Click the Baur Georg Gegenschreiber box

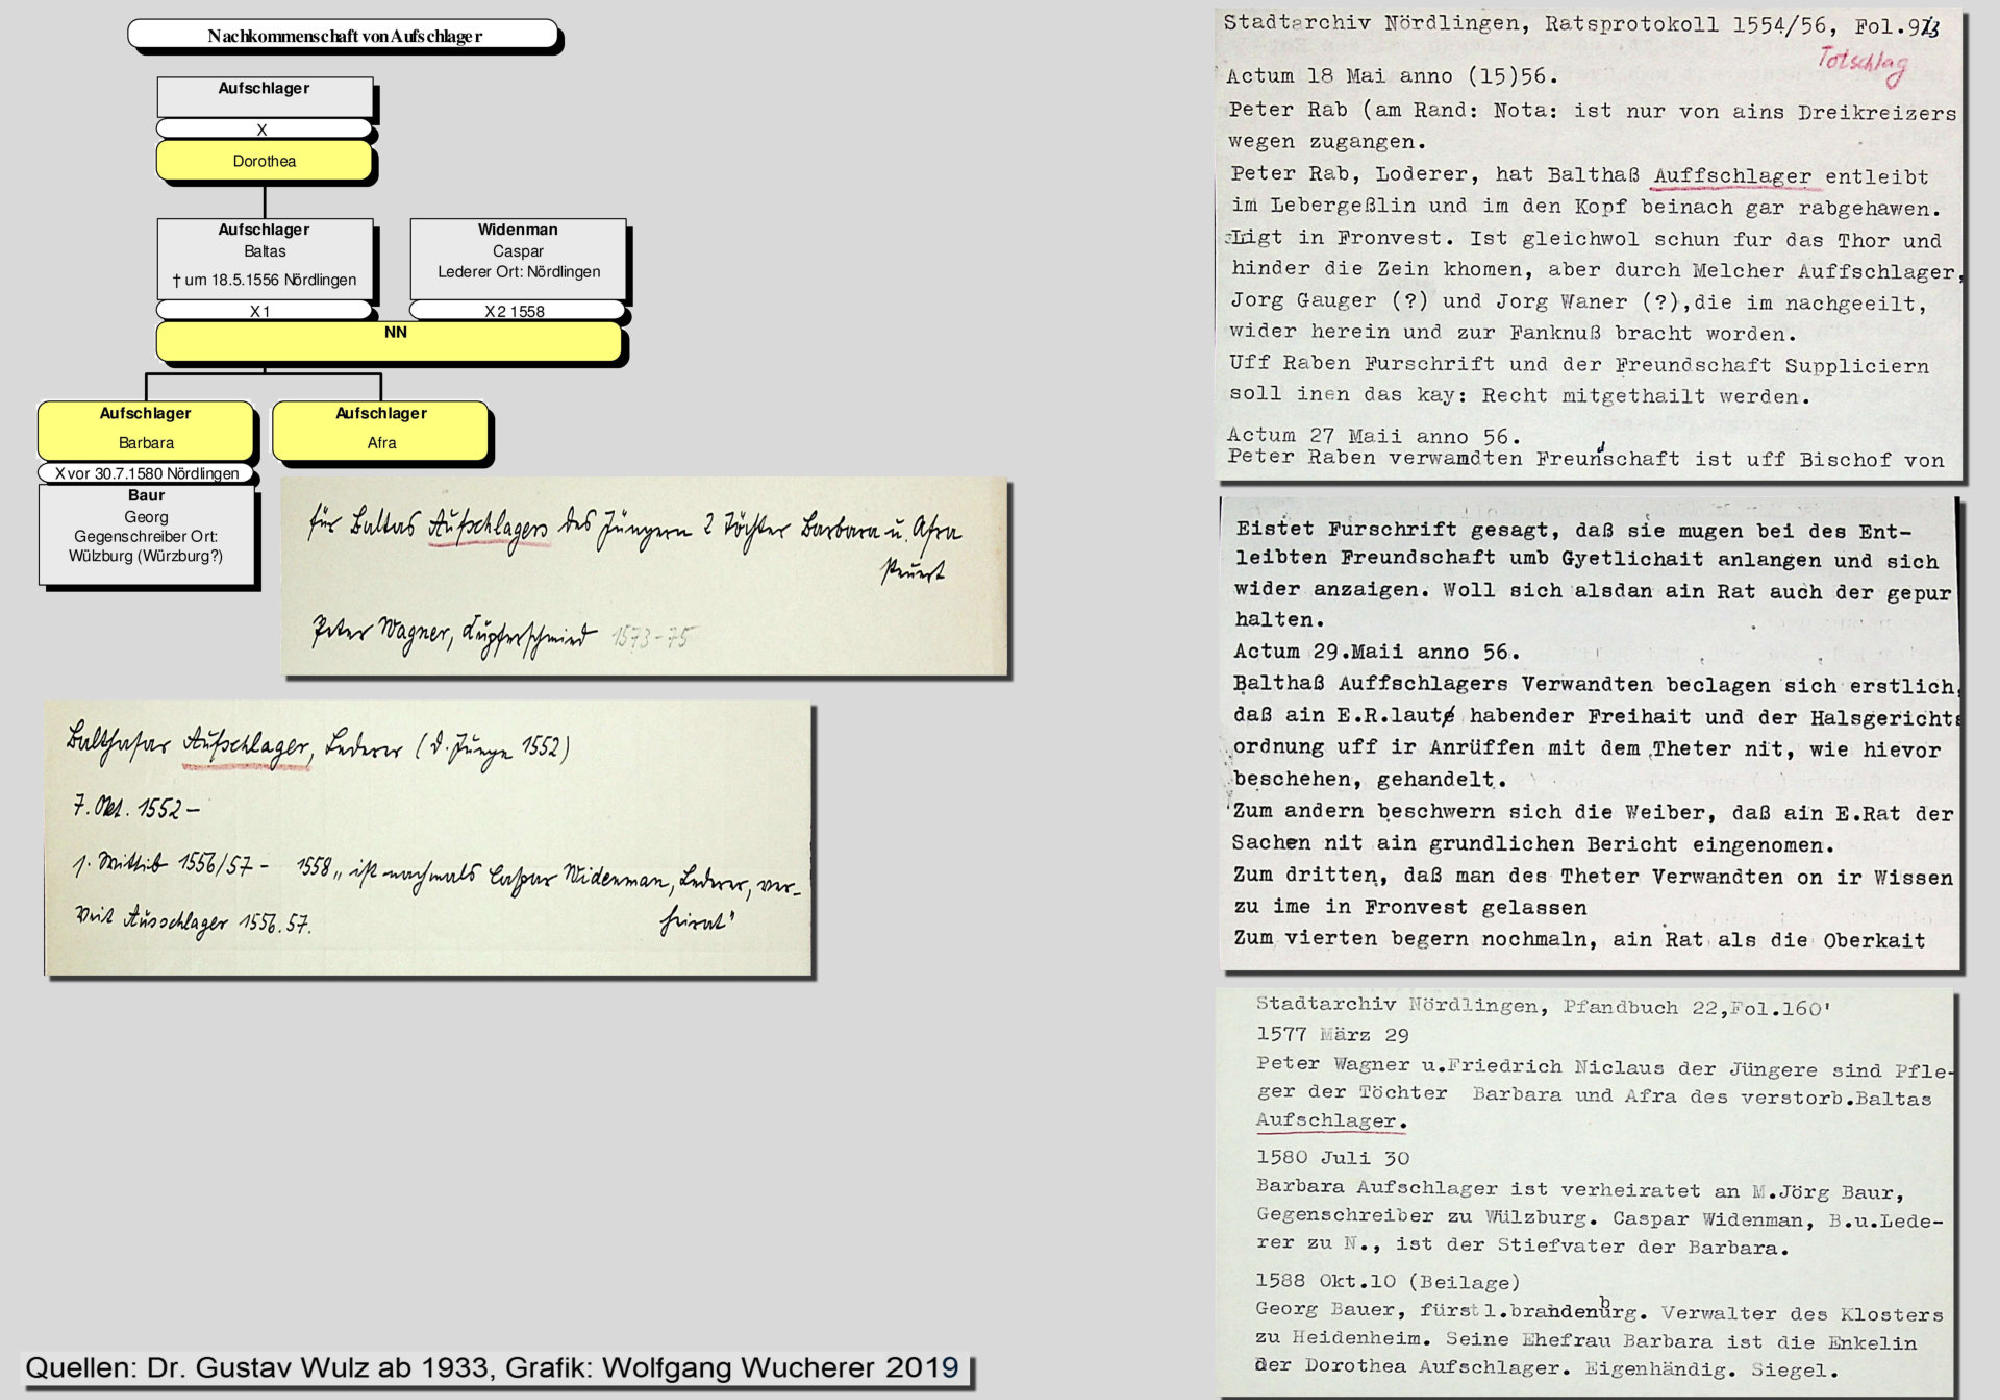coord(146,534)
